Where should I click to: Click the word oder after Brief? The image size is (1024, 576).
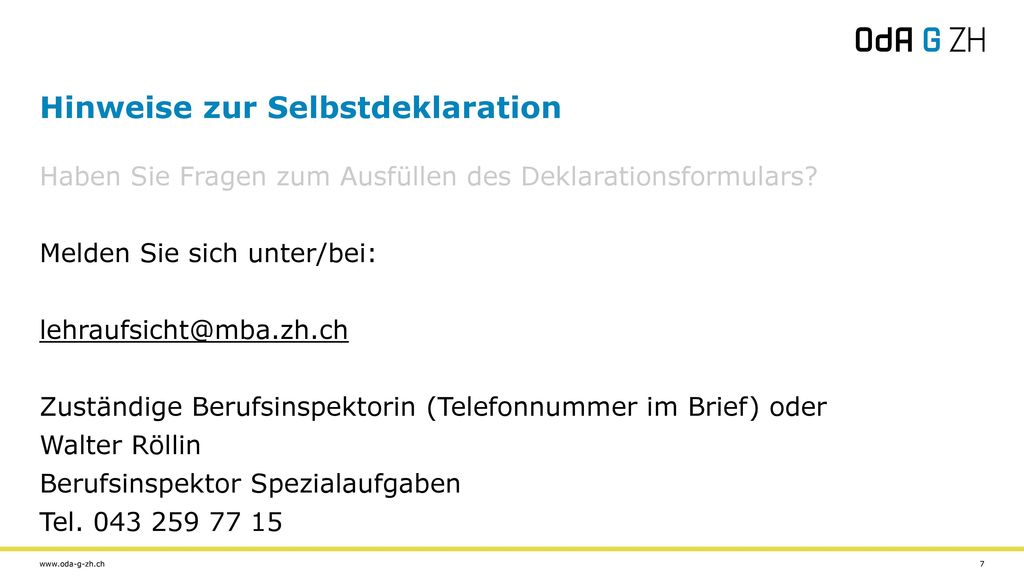coord(798,407)
